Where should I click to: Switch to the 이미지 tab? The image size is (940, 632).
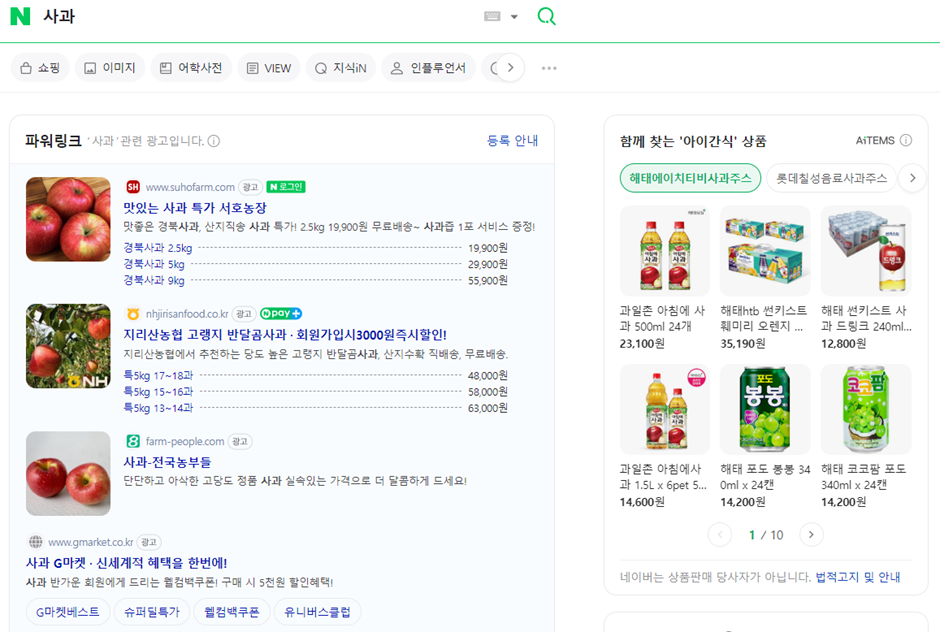pos(110,68)
